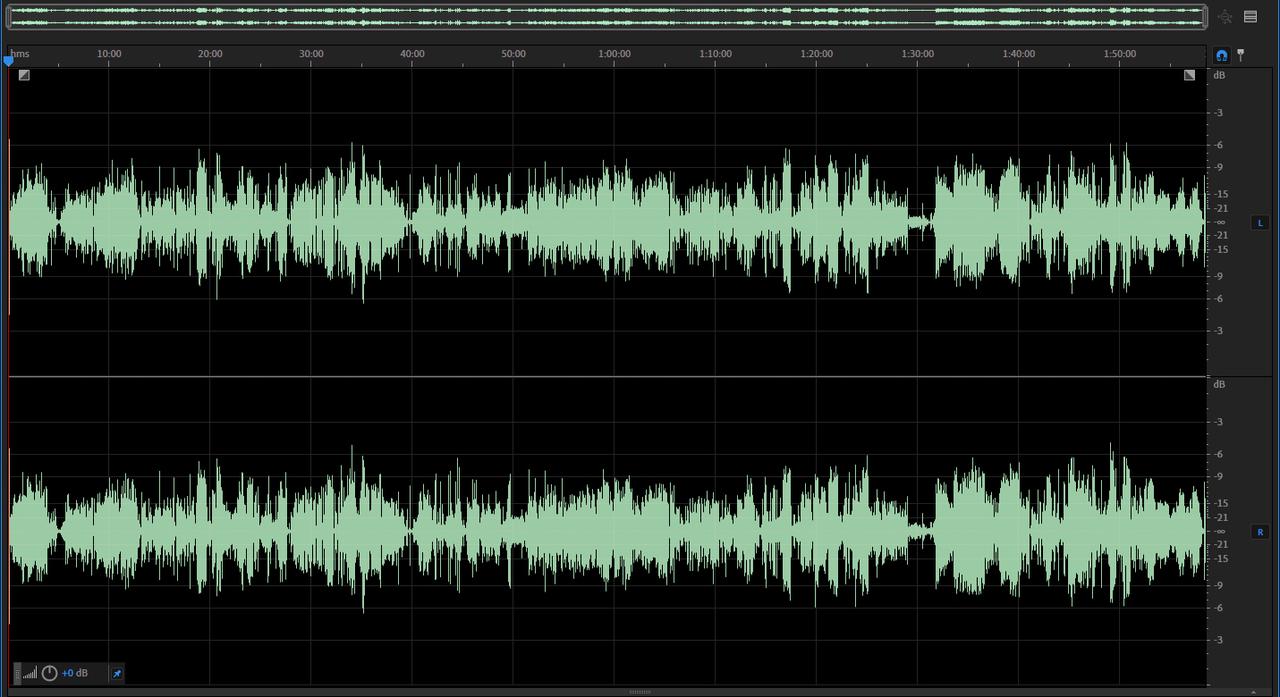1280x697 pixels.
Task: Click the 50:00 mark on the time ruler
Action: pyautogui.click(x=513, y=54)
